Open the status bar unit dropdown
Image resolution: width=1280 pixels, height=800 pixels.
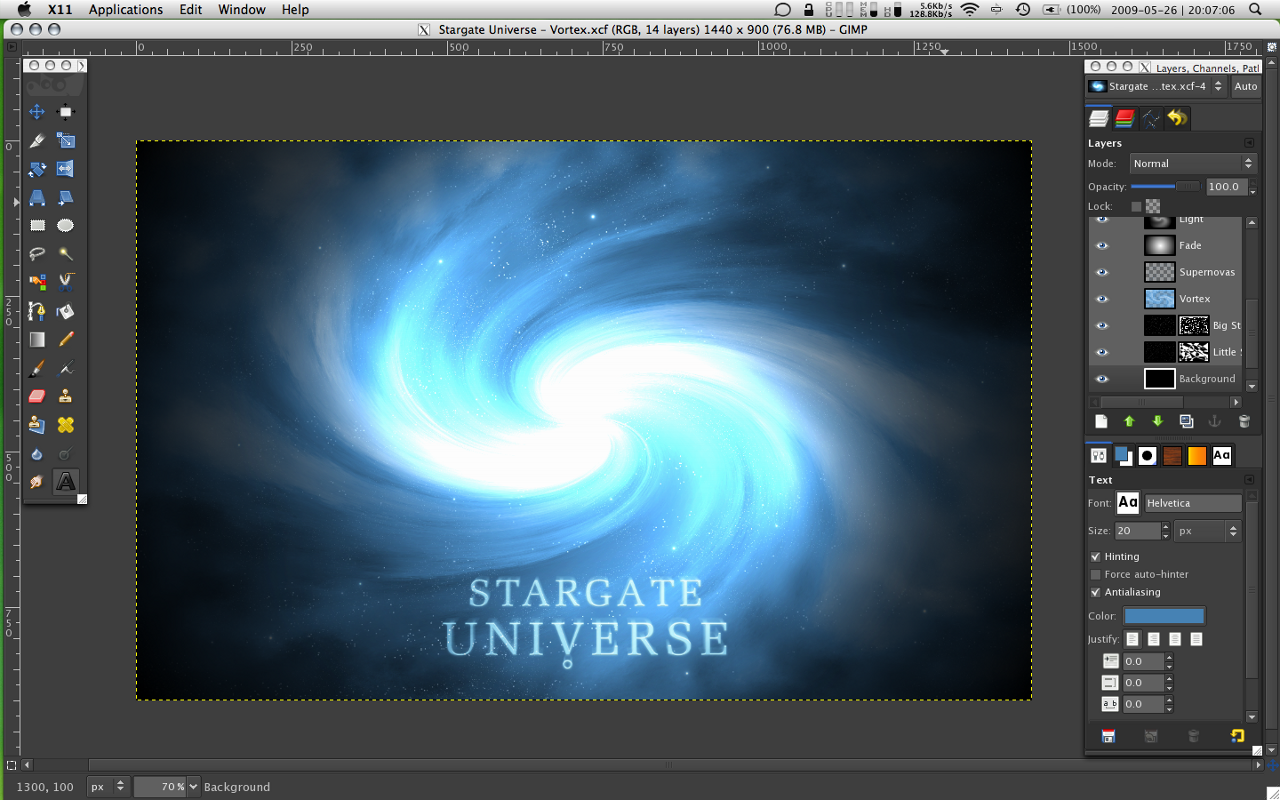[x=108, y=787]
